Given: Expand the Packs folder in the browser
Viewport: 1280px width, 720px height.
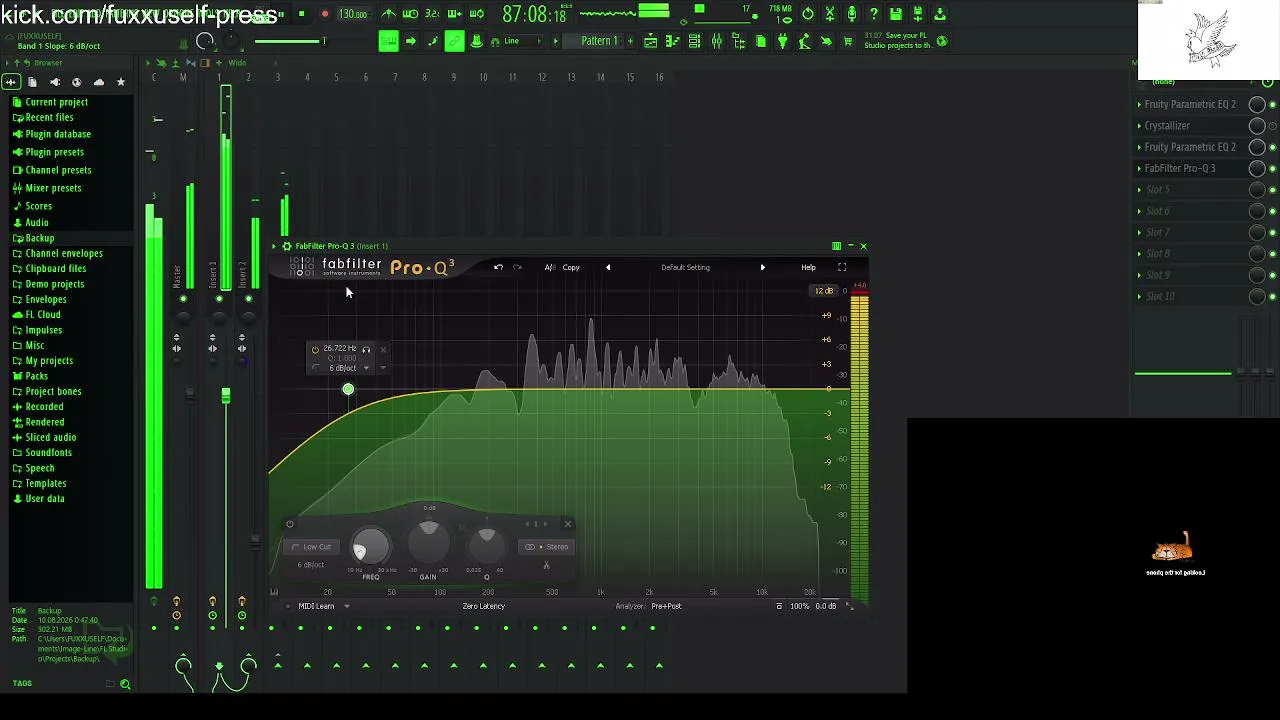Looking at the screenshot, I should click(36, 376).
